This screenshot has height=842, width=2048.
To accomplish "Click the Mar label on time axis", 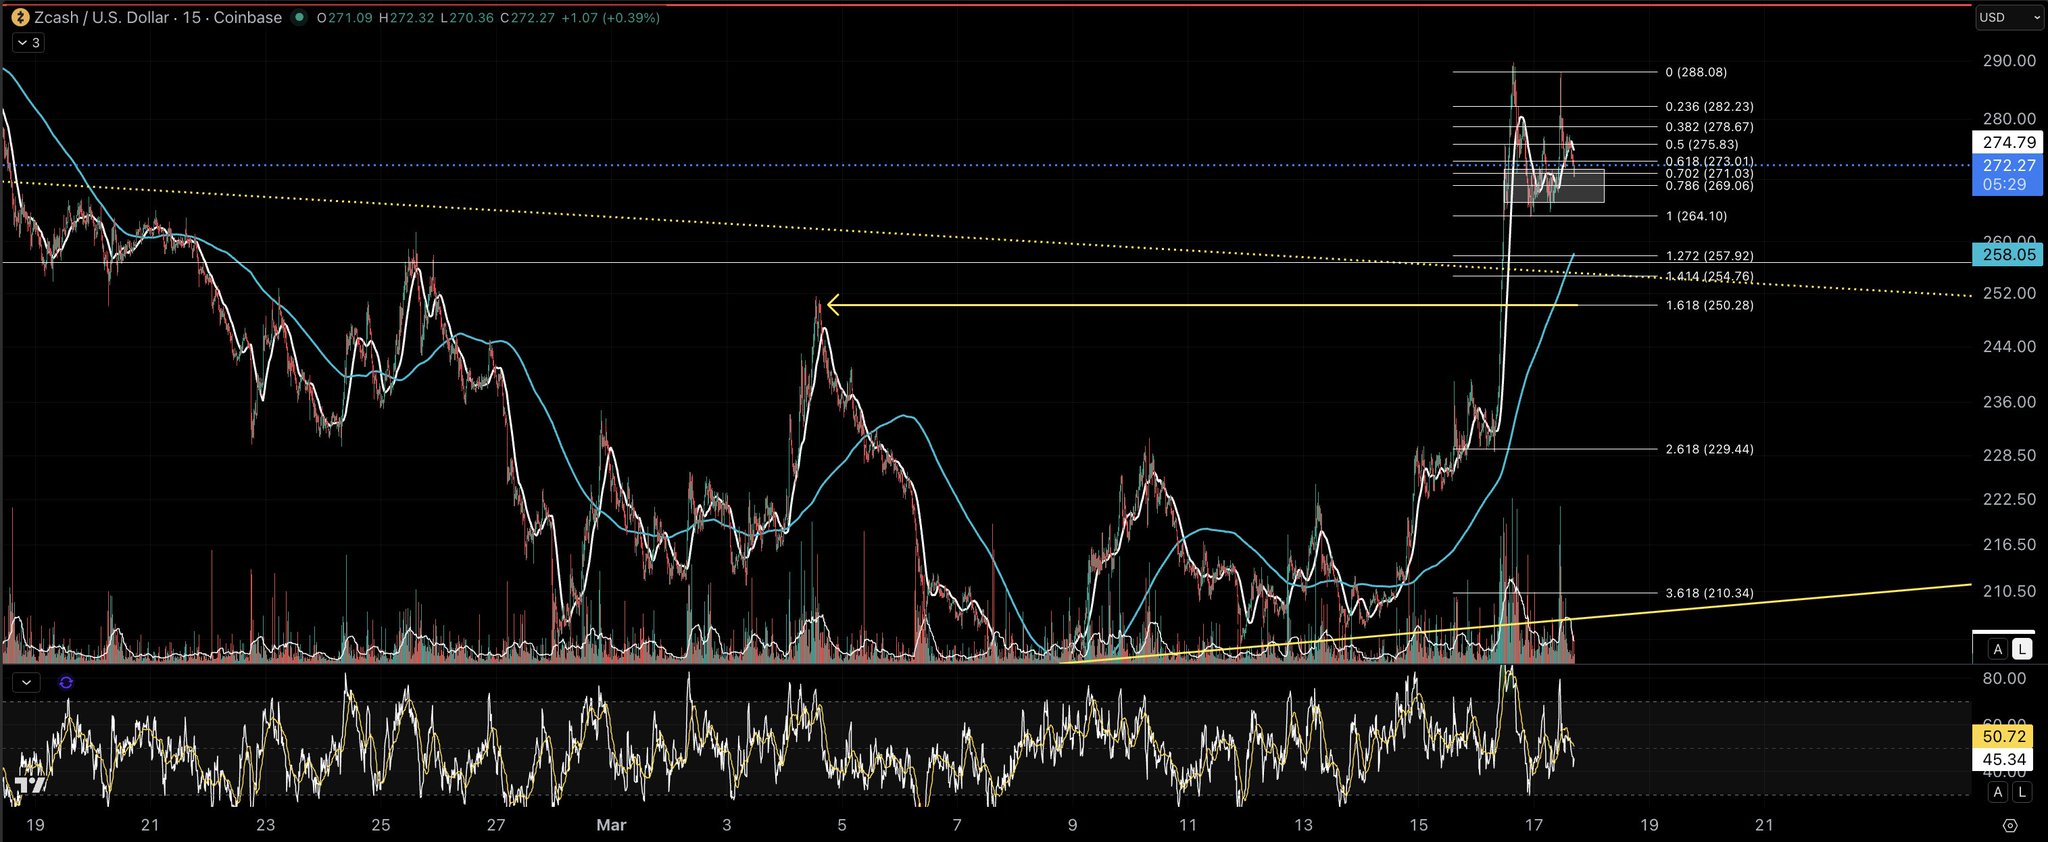I will (x=611, y=825).
